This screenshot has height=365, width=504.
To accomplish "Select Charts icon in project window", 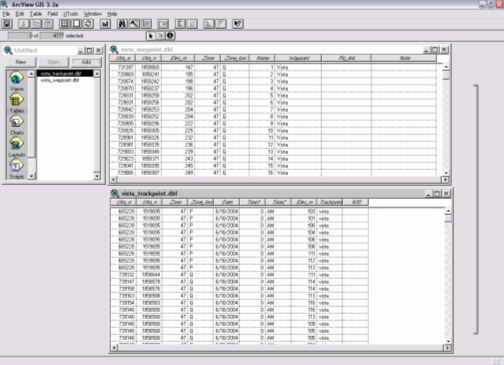I will [17, 125].
